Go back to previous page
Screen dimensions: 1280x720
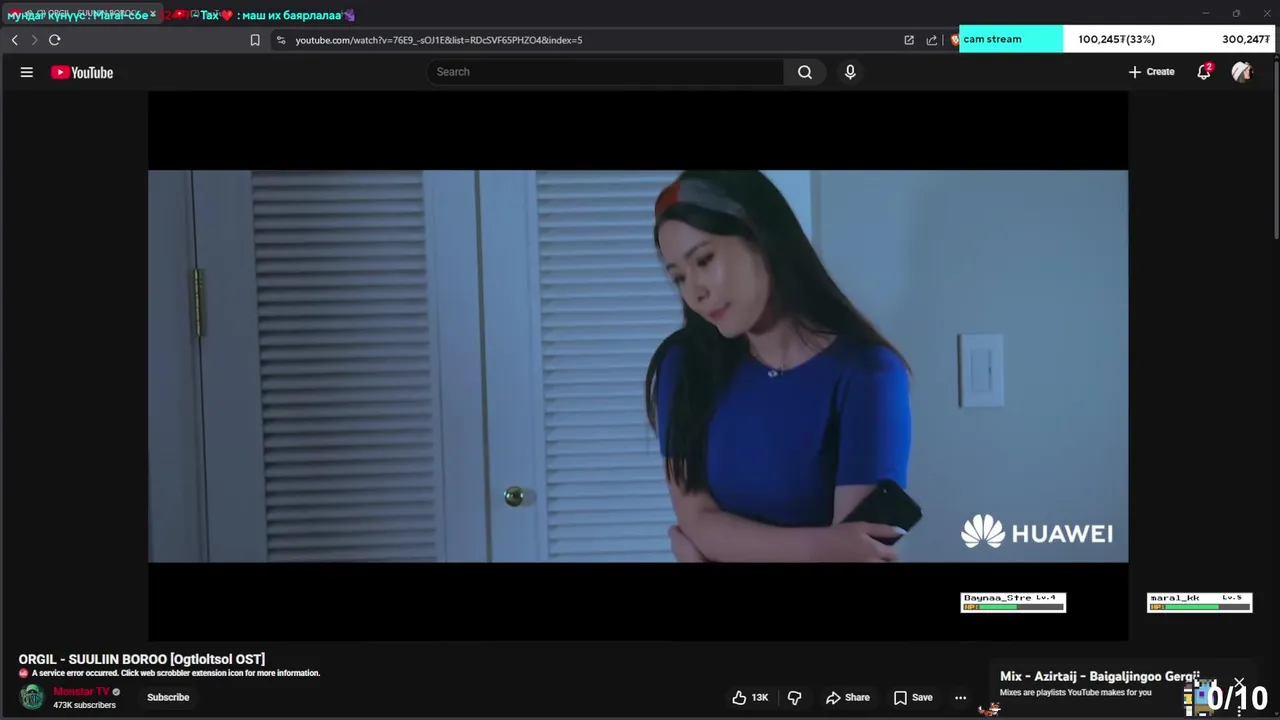point(14,40)
